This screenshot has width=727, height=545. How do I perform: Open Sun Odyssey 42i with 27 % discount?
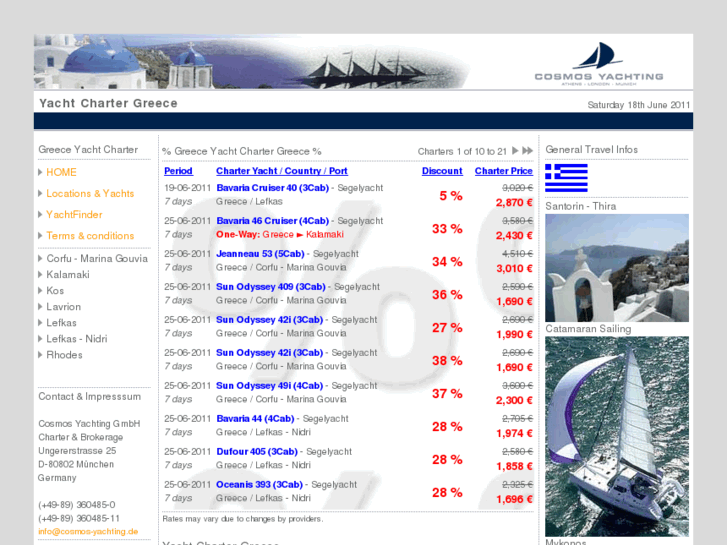(x=269, y=320)
